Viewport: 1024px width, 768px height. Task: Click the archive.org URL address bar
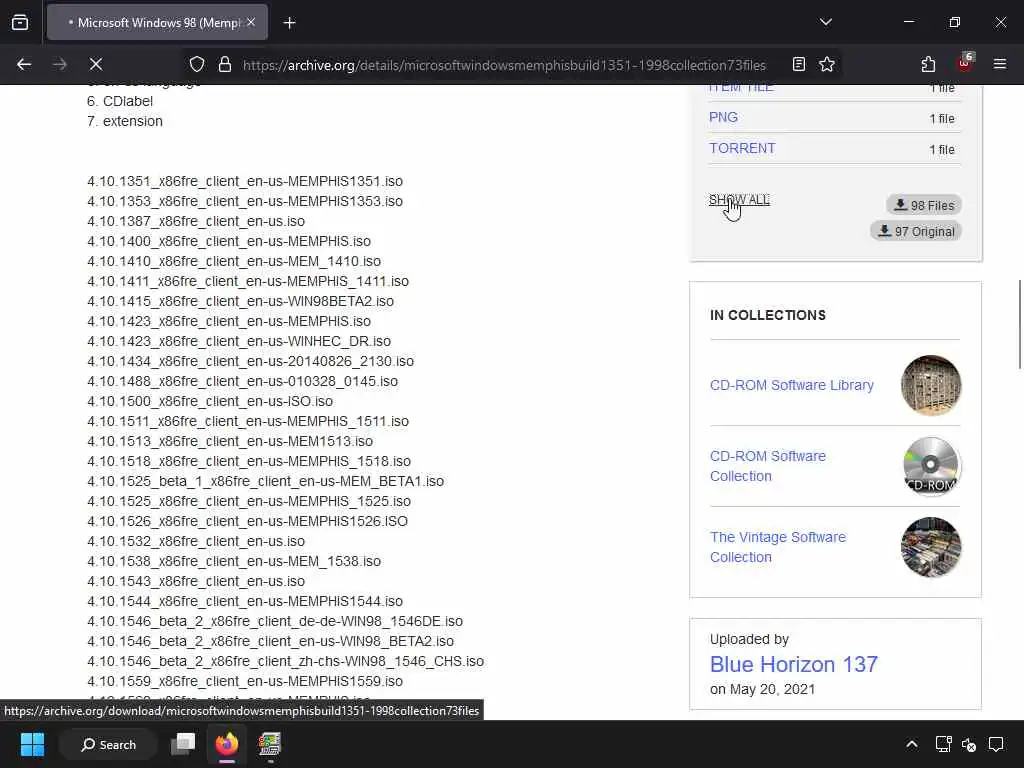point(504,65)
